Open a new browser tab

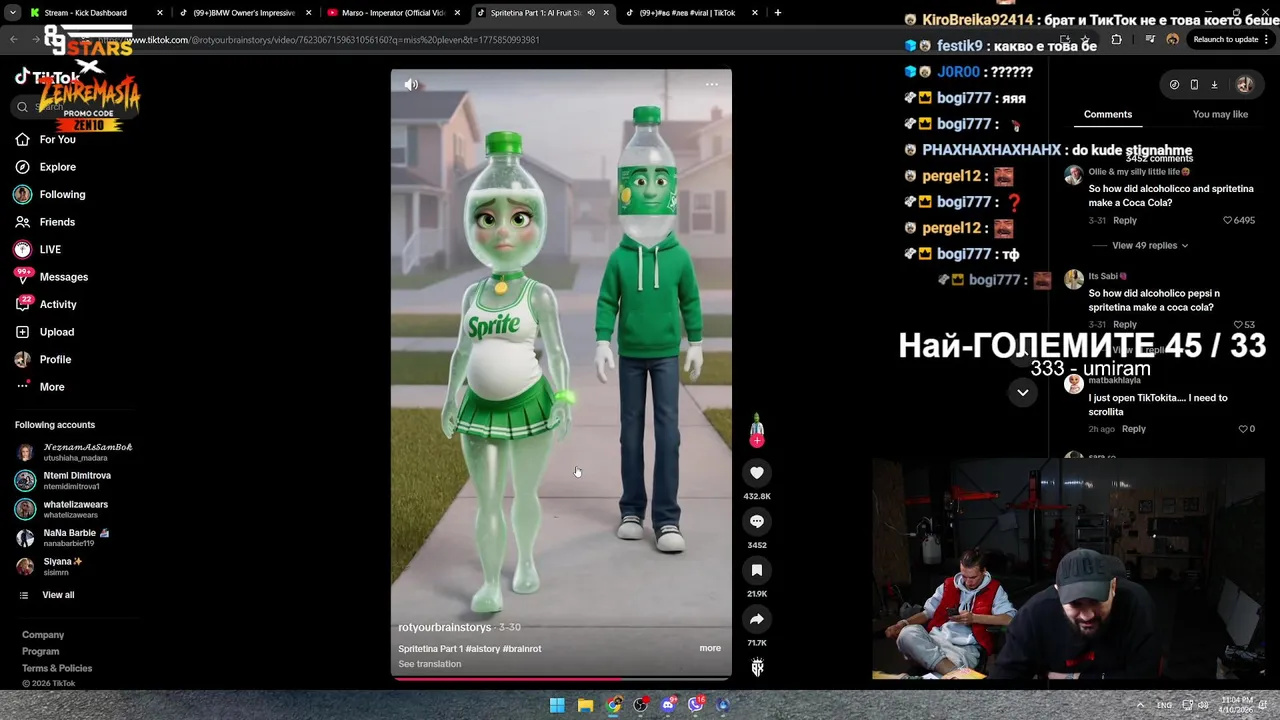click(x=778, y=13)
